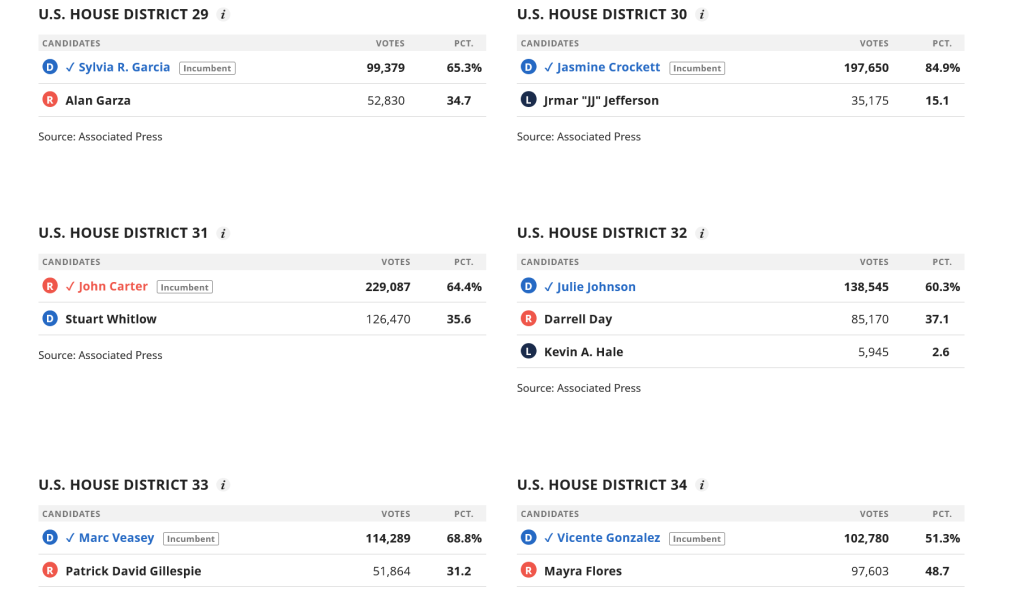Click the District 33 info icon
This screenshot has width=1024, height=598.
tap(223, 486)
